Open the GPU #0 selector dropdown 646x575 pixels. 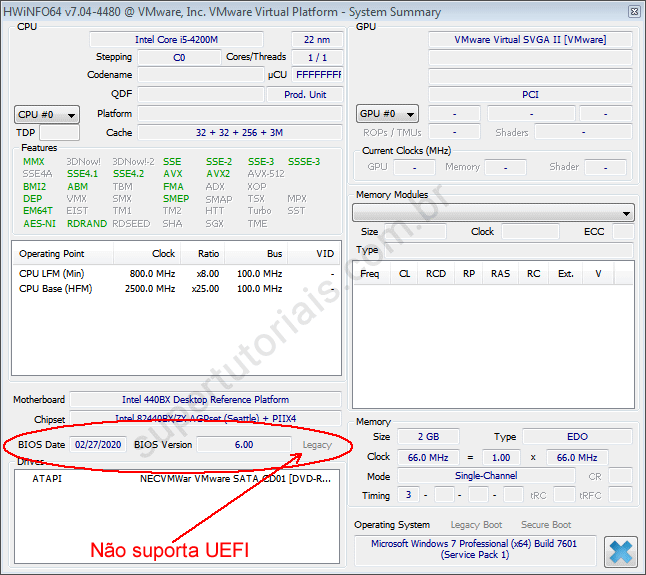[x=387, y=114]
